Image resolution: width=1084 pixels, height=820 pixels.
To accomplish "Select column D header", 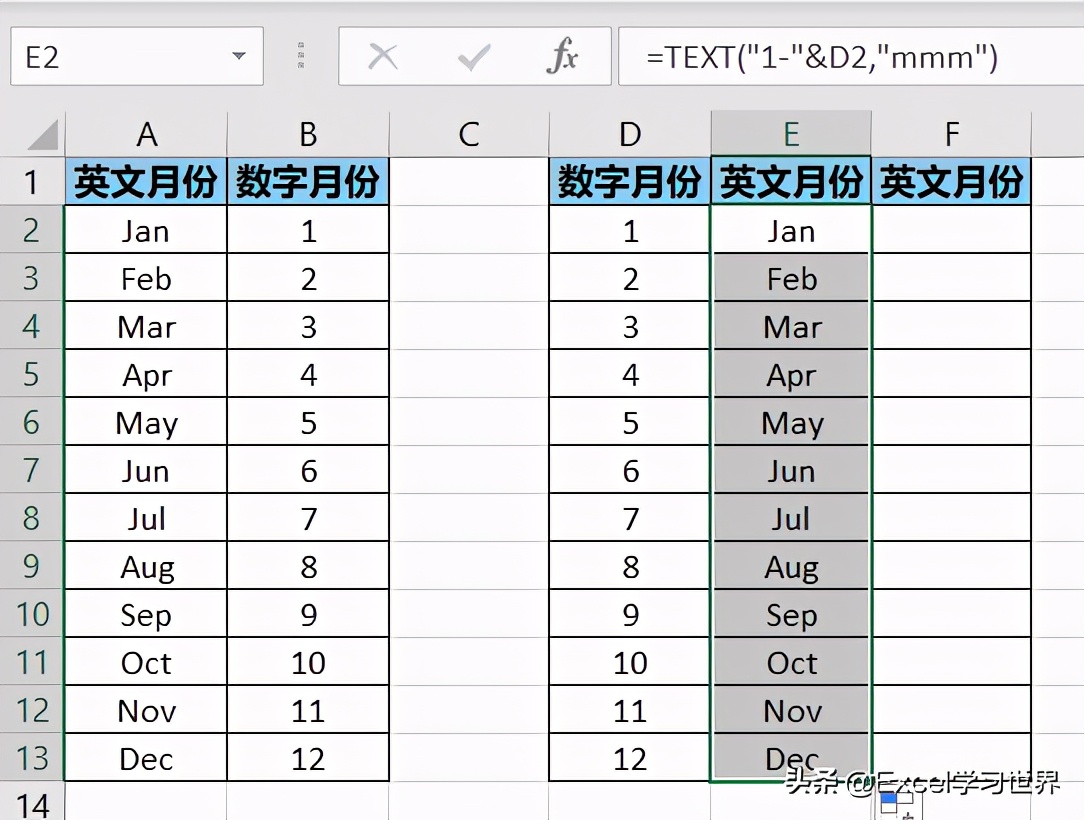I will 630,134.
